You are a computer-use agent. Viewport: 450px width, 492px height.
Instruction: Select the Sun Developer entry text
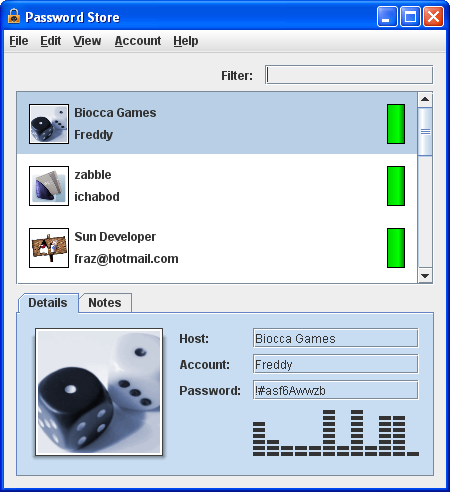click(115, 237)
